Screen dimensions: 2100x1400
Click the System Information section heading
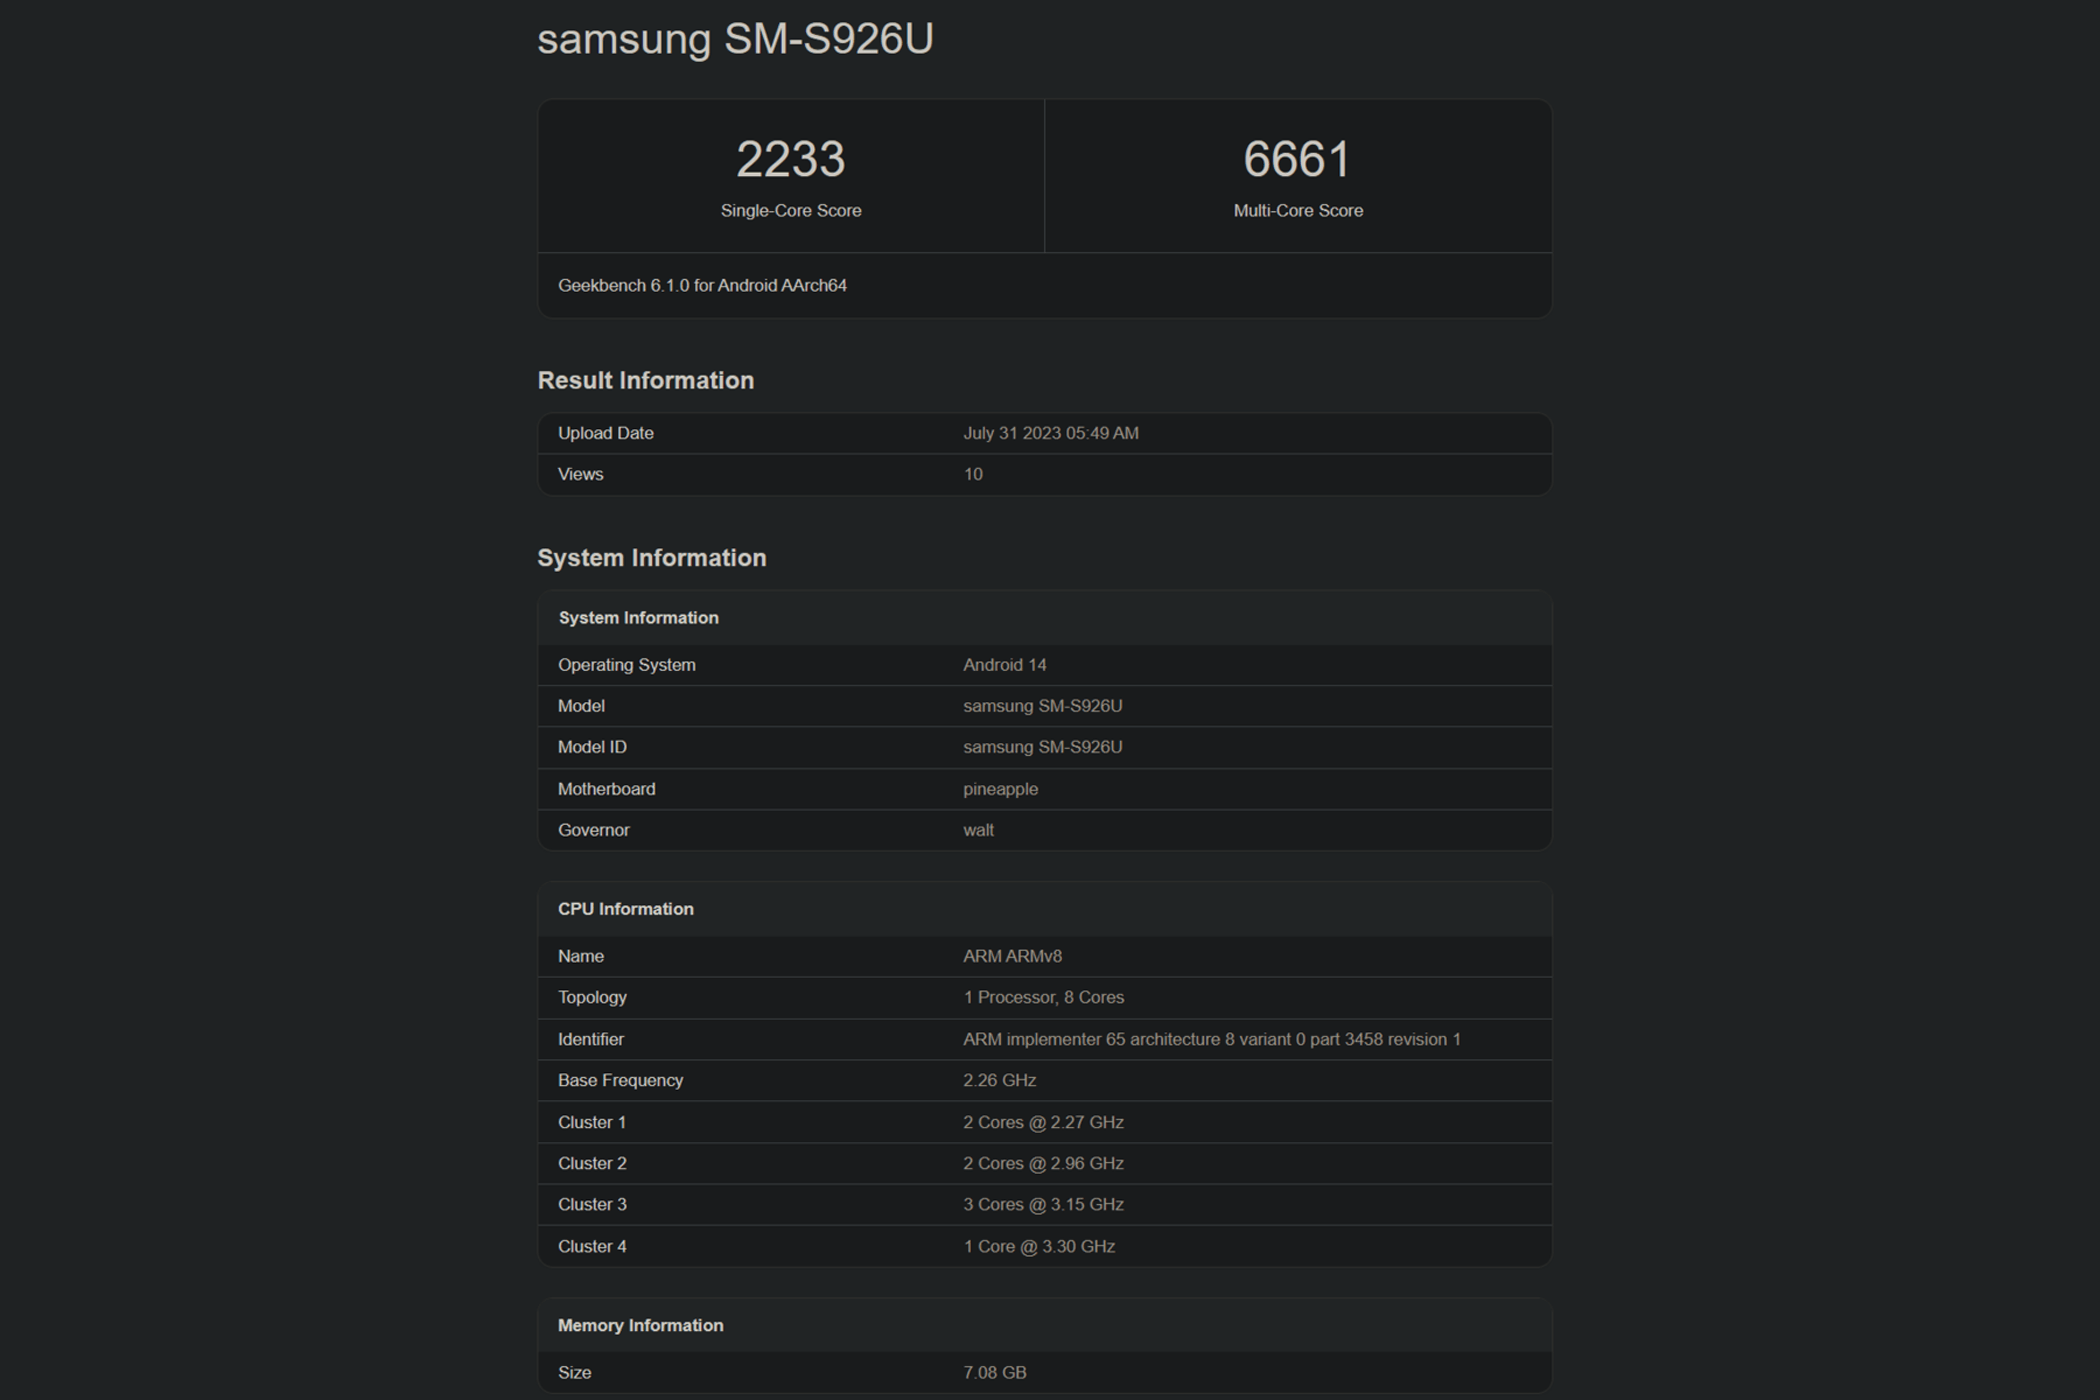click(x=651, y=557)
